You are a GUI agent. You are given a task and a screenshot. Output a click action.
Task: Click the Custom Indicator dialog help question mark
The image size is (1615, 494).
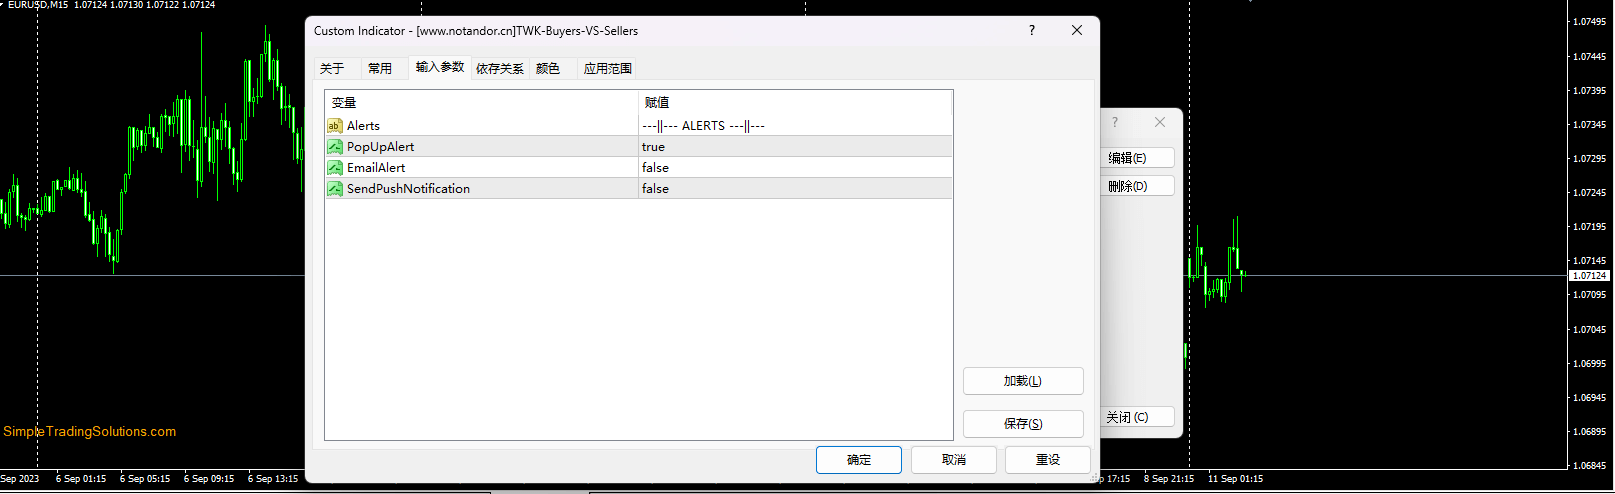pos(1032,31)
